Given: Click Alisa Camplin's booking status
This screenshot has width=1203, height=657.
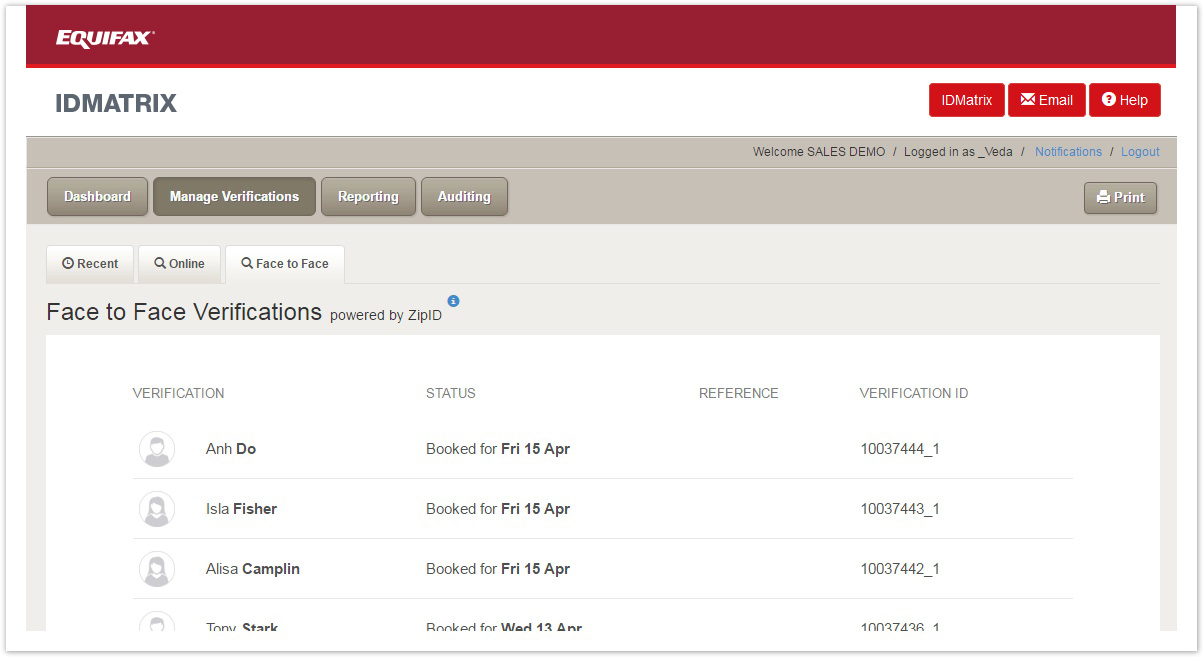Looking at the screenshot, I should (498, 569).
